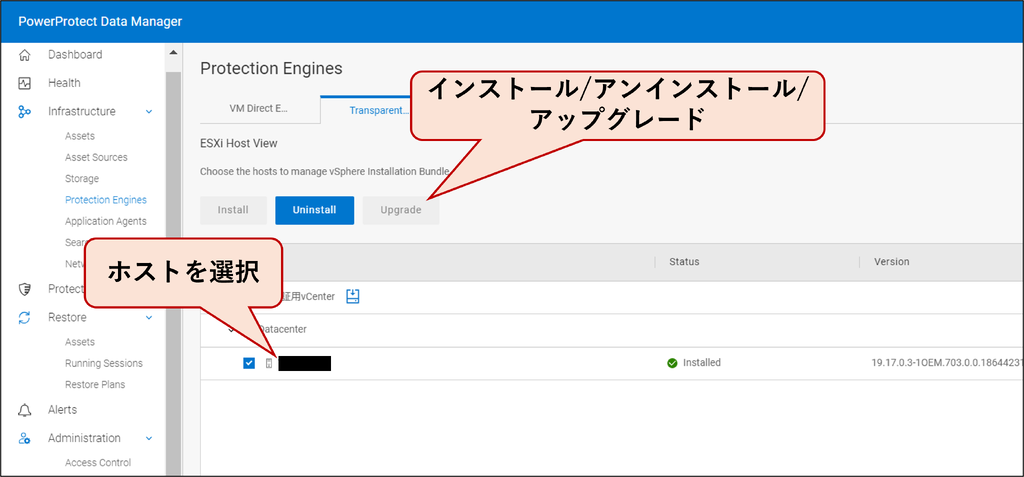Click the Administration user-gear icon
Viewport: 1024px width, 477px height.
tap(24, 438)
